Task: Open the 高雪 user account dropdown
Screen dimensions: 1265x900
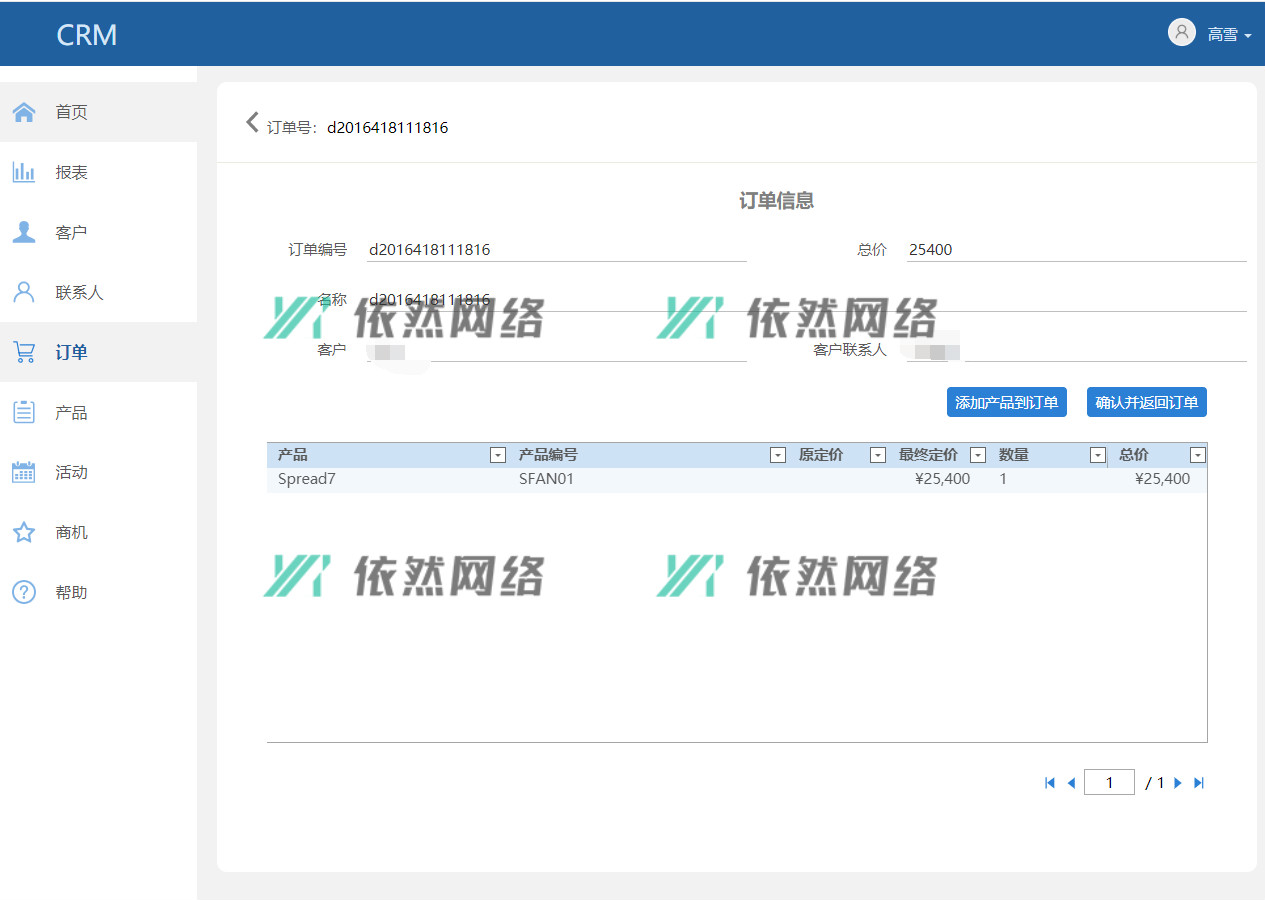Action: (1229, 35)
